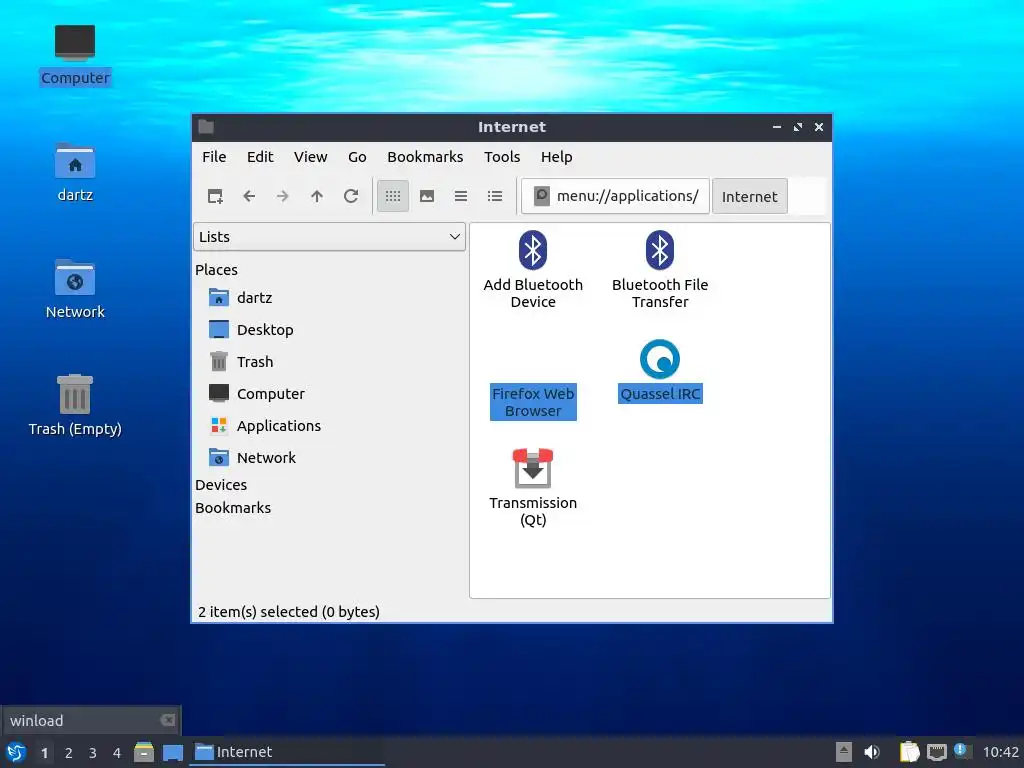The image size is (1024, 768).
Task: Switch to workspace 3
Action: (93, 753)
